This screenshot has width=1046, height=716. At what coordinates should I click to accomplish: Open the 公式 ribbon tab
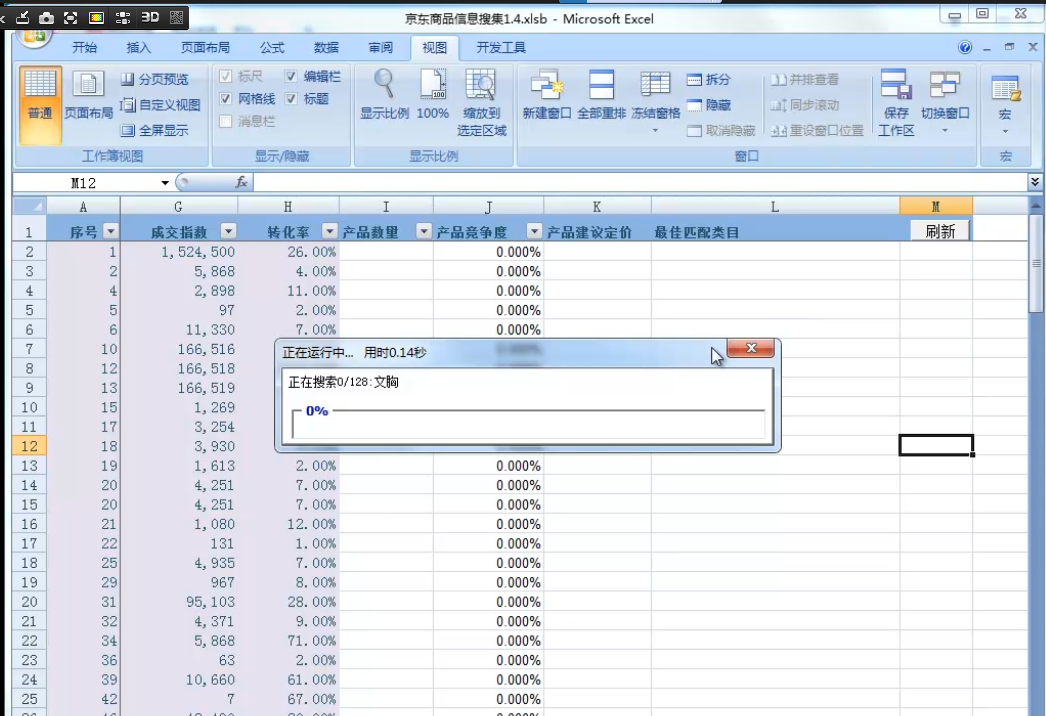click(272, 47)
